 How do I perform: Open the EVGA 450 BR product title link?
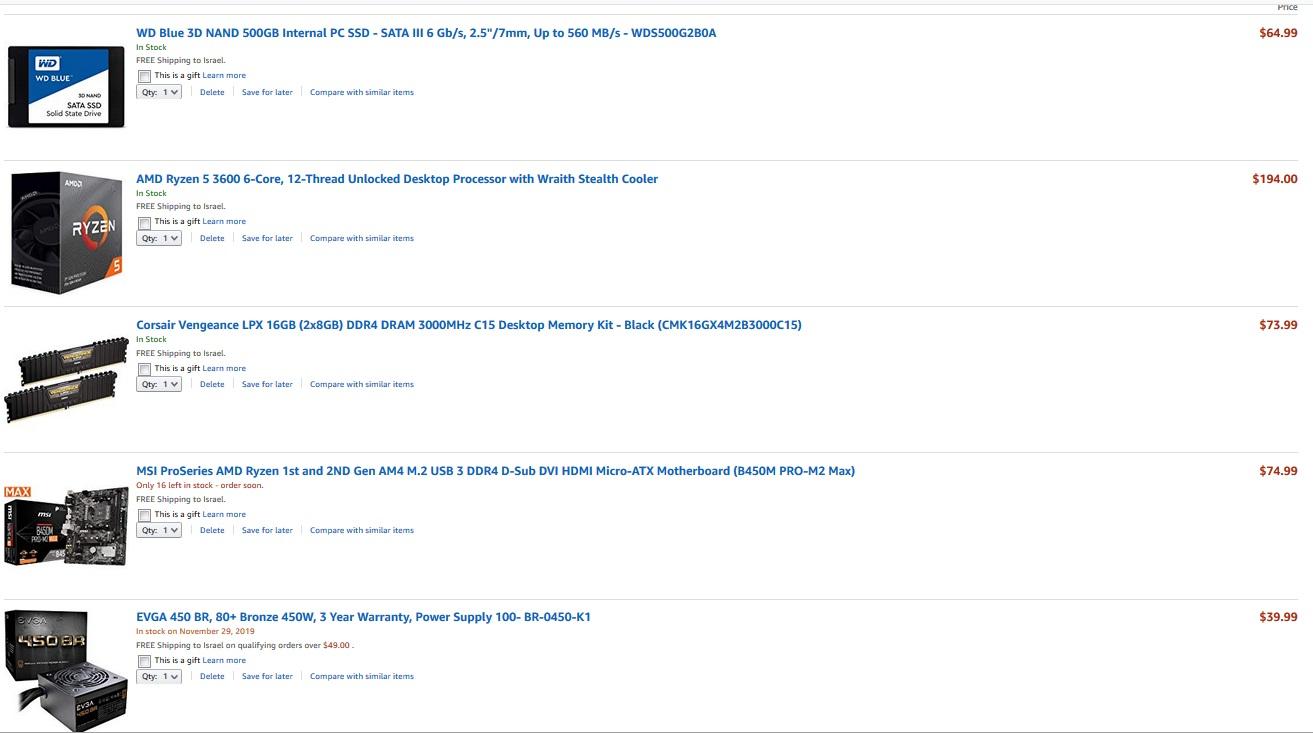(363, 617)
